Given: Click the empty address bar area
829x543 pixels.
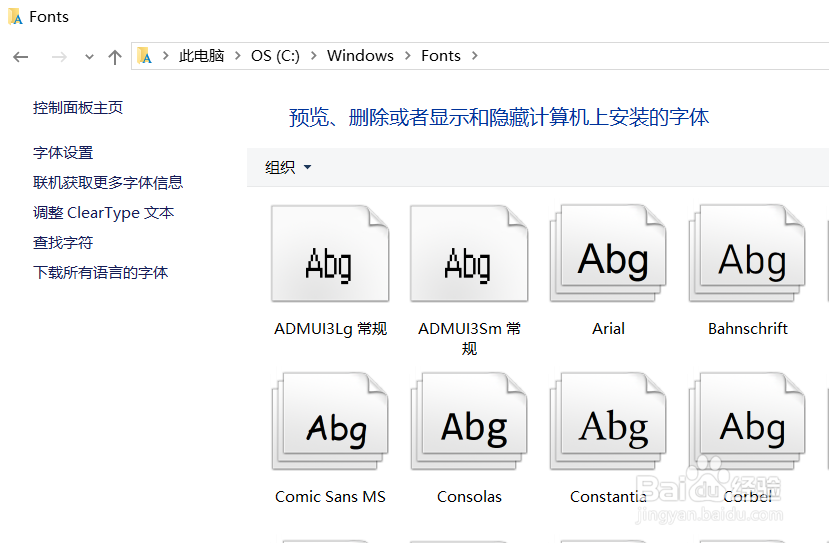Looking at the screenshot, I should point(656,56).
